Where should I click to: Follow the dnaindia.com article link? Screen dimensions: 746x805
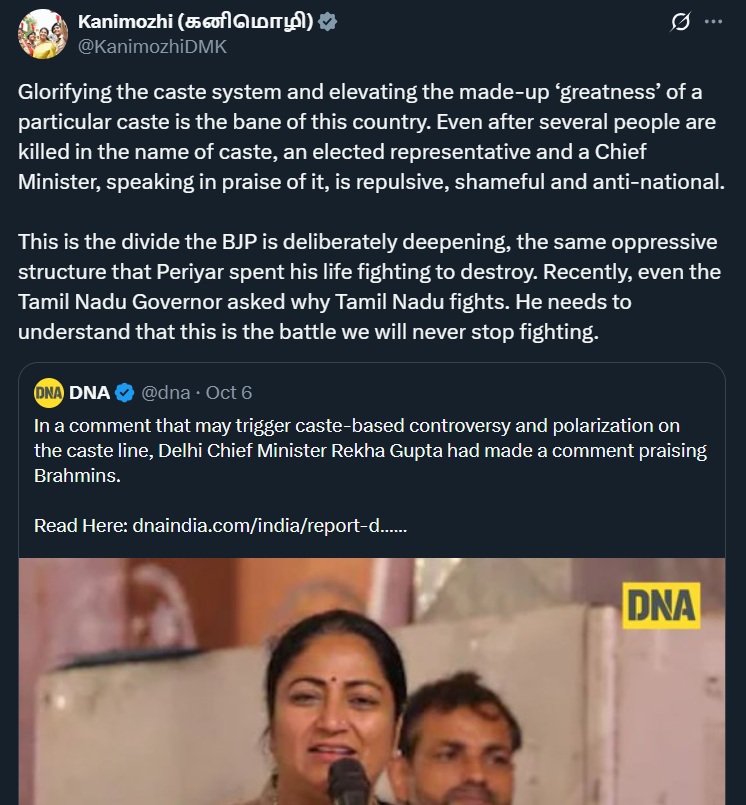tap(270, 525)
